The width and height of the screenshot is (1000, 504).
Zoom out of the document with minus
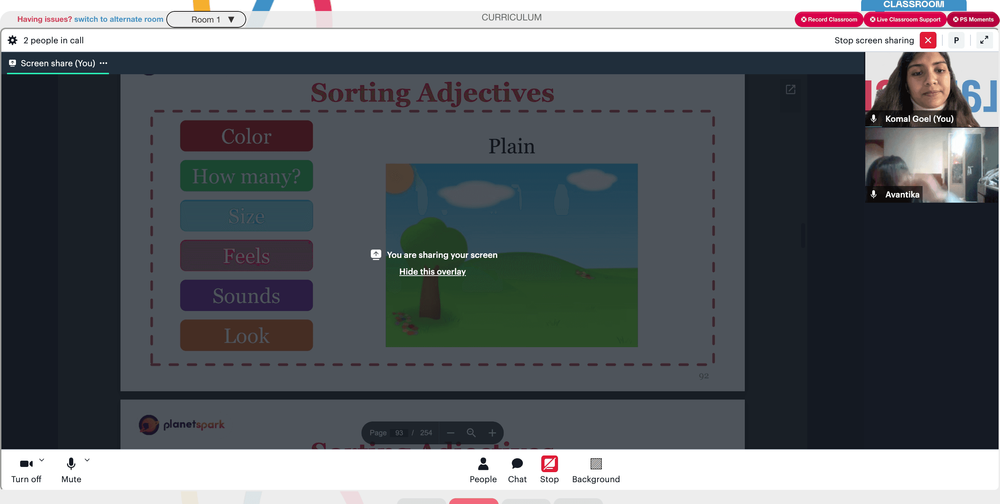[x=451, y=433]
